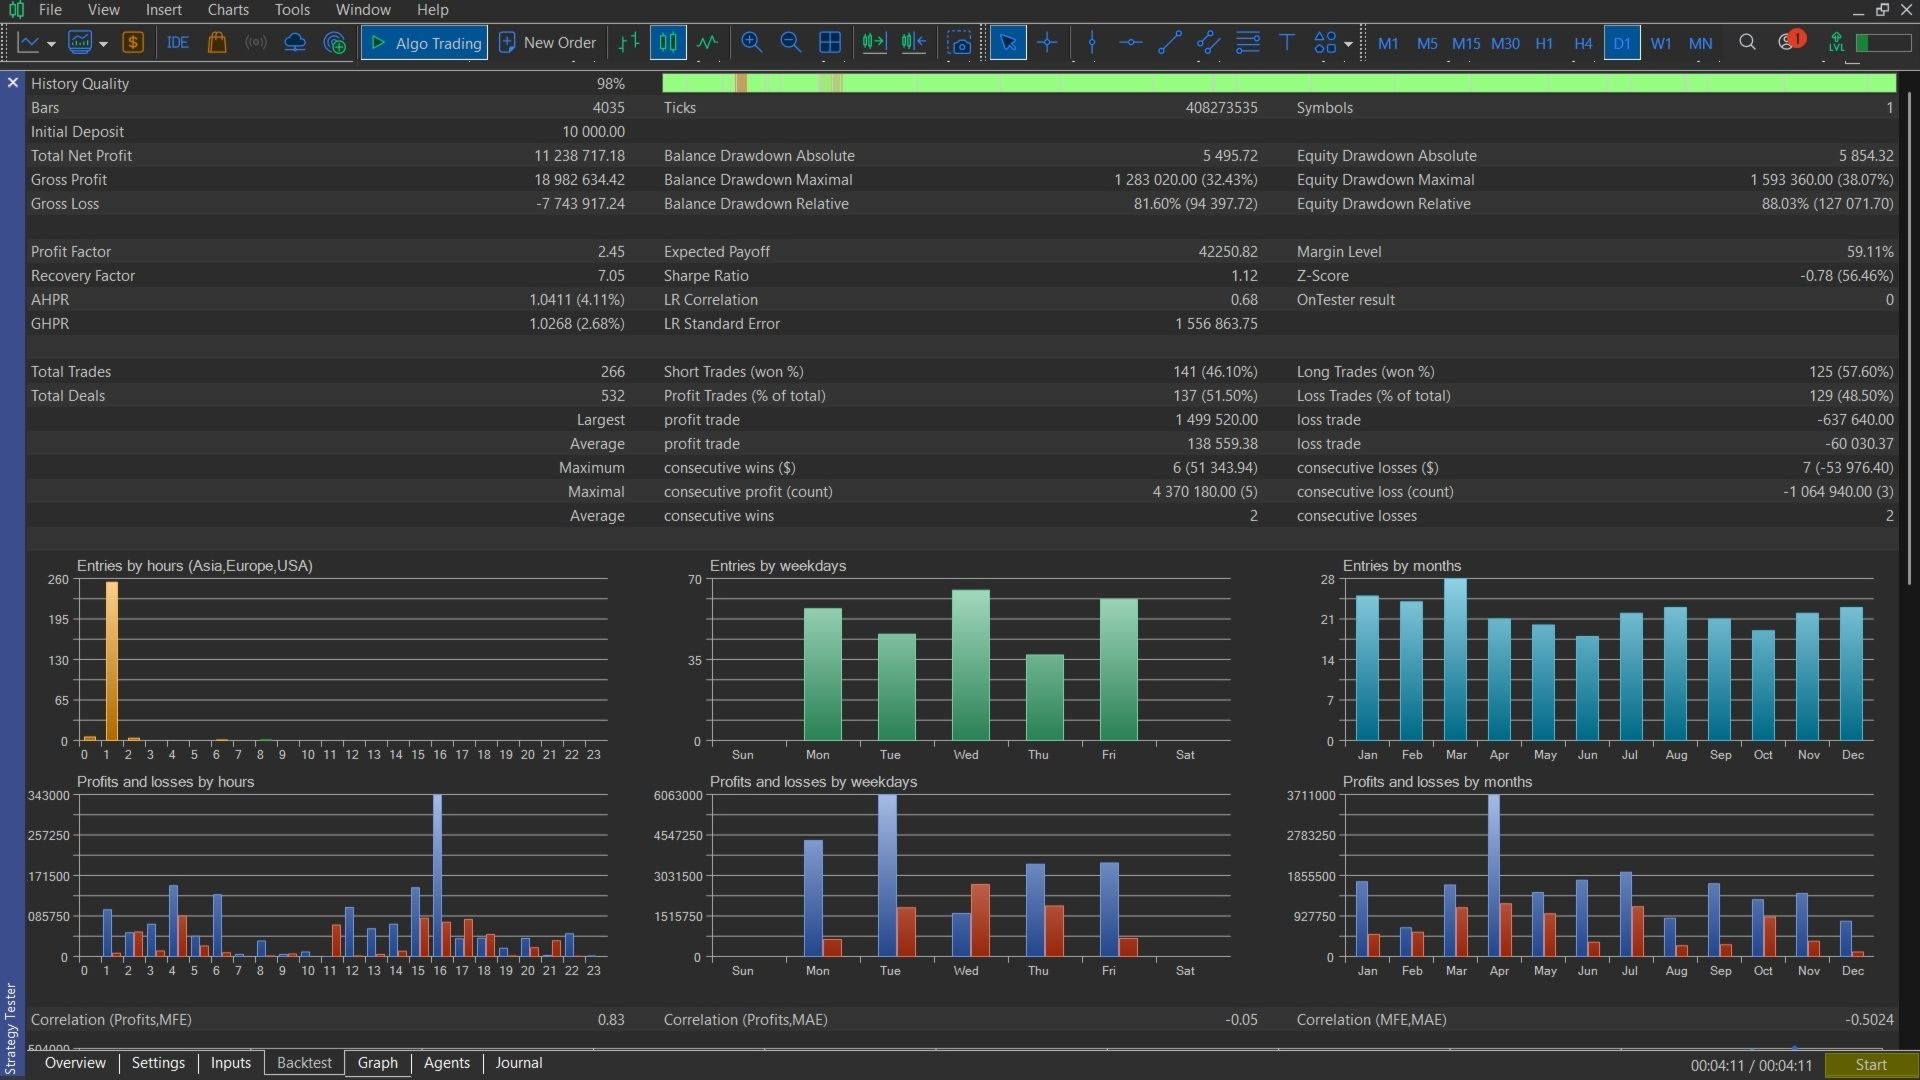1920x1080 pixels.
Task: Open the MetaEditor IDE
Action: click(x=178, y=43)
